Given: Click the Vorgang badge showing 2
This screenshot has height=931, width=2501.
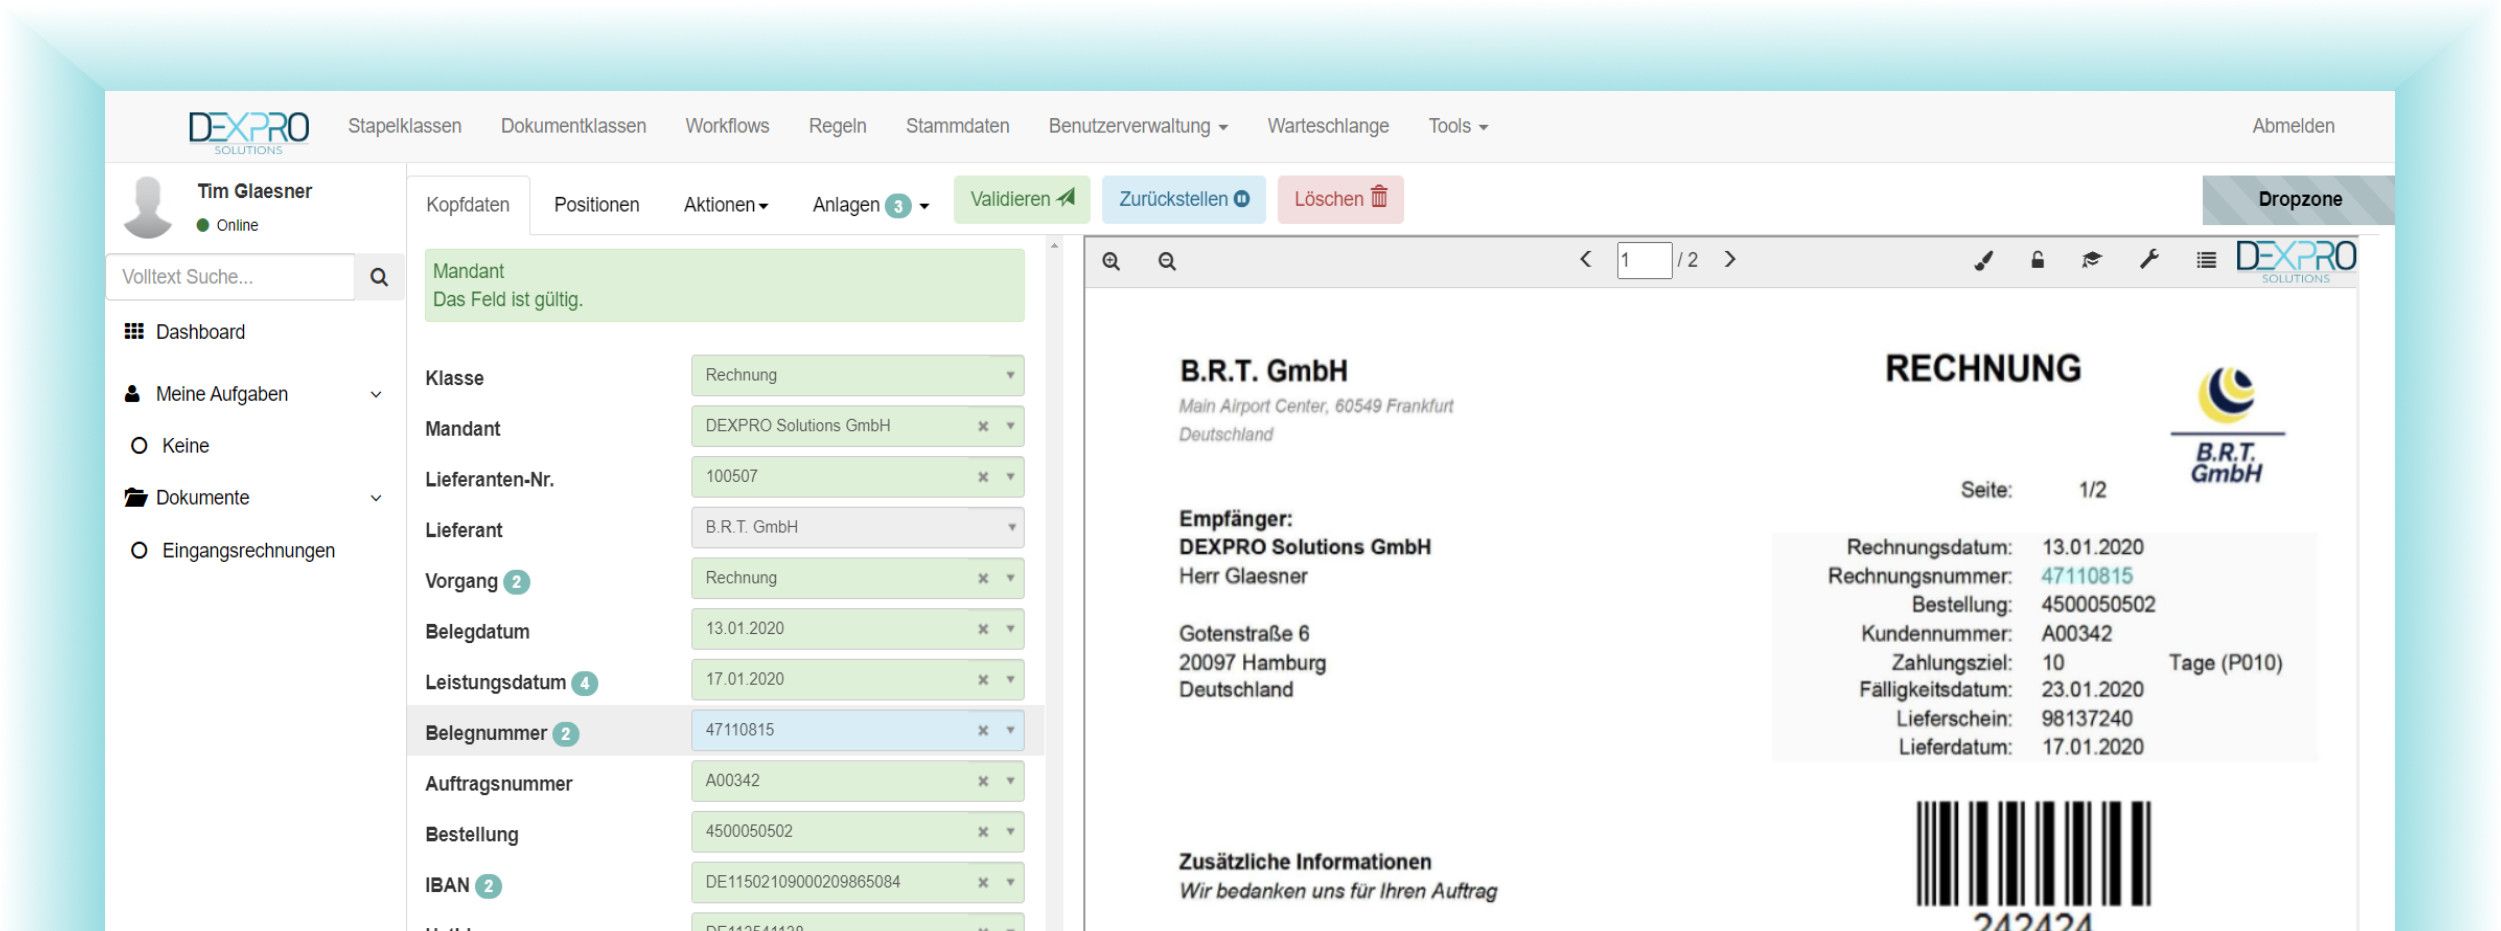Looking at the screenshot, I should [516, 582].
